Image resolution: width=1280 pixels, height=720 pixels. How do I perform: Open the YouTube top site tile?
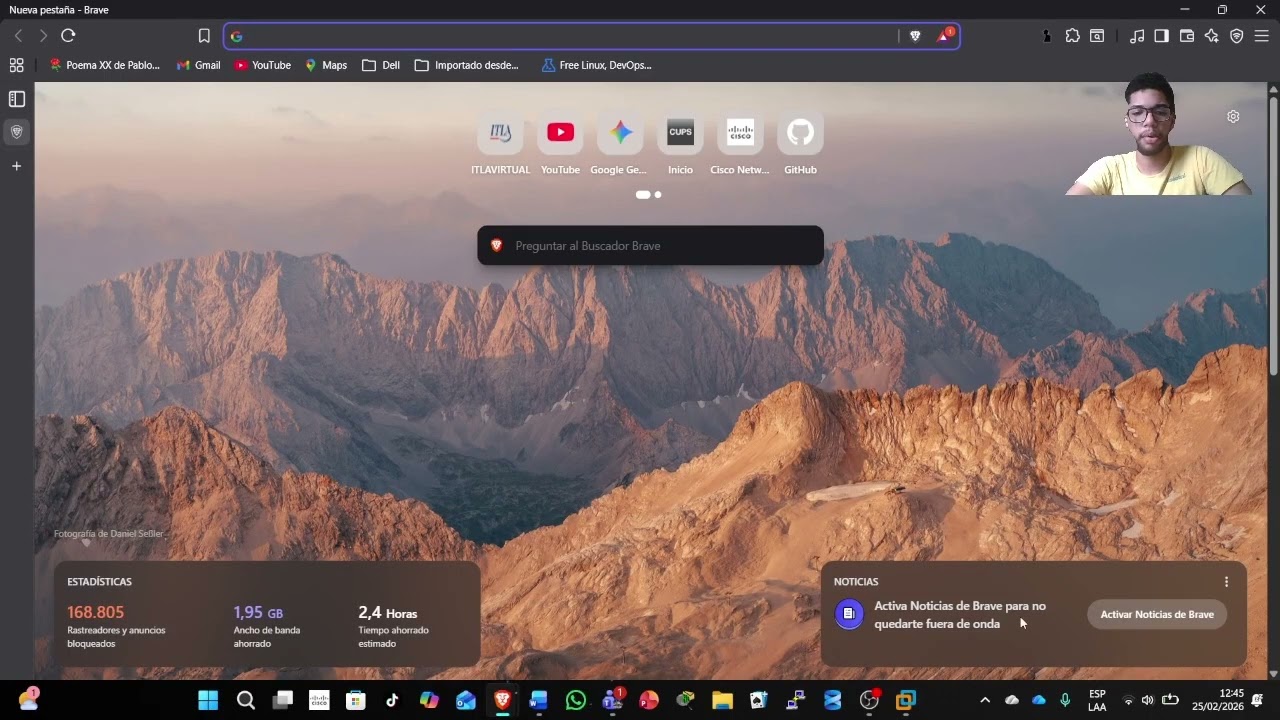click(x=560, y=143)
